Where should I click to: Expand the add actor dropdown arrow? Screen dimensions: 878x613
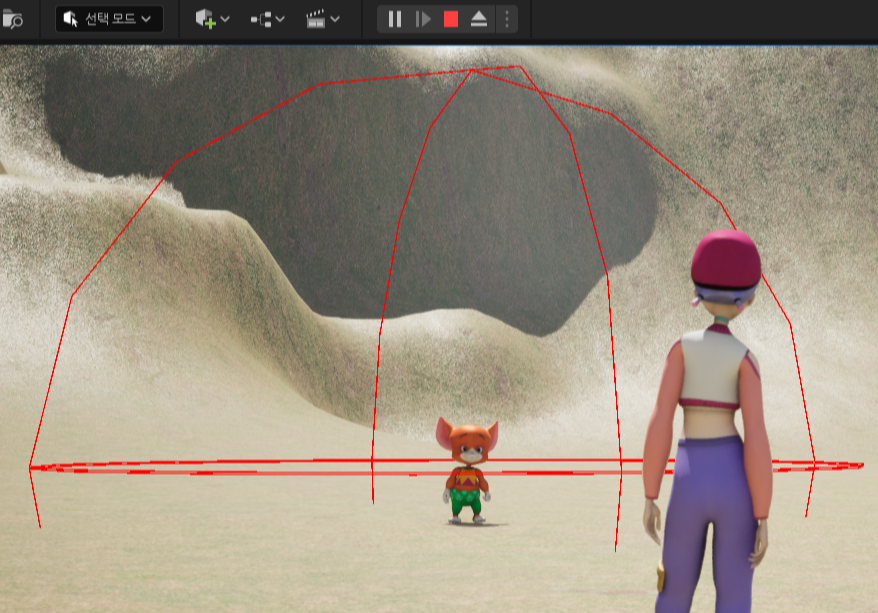[x=225, y=19]
